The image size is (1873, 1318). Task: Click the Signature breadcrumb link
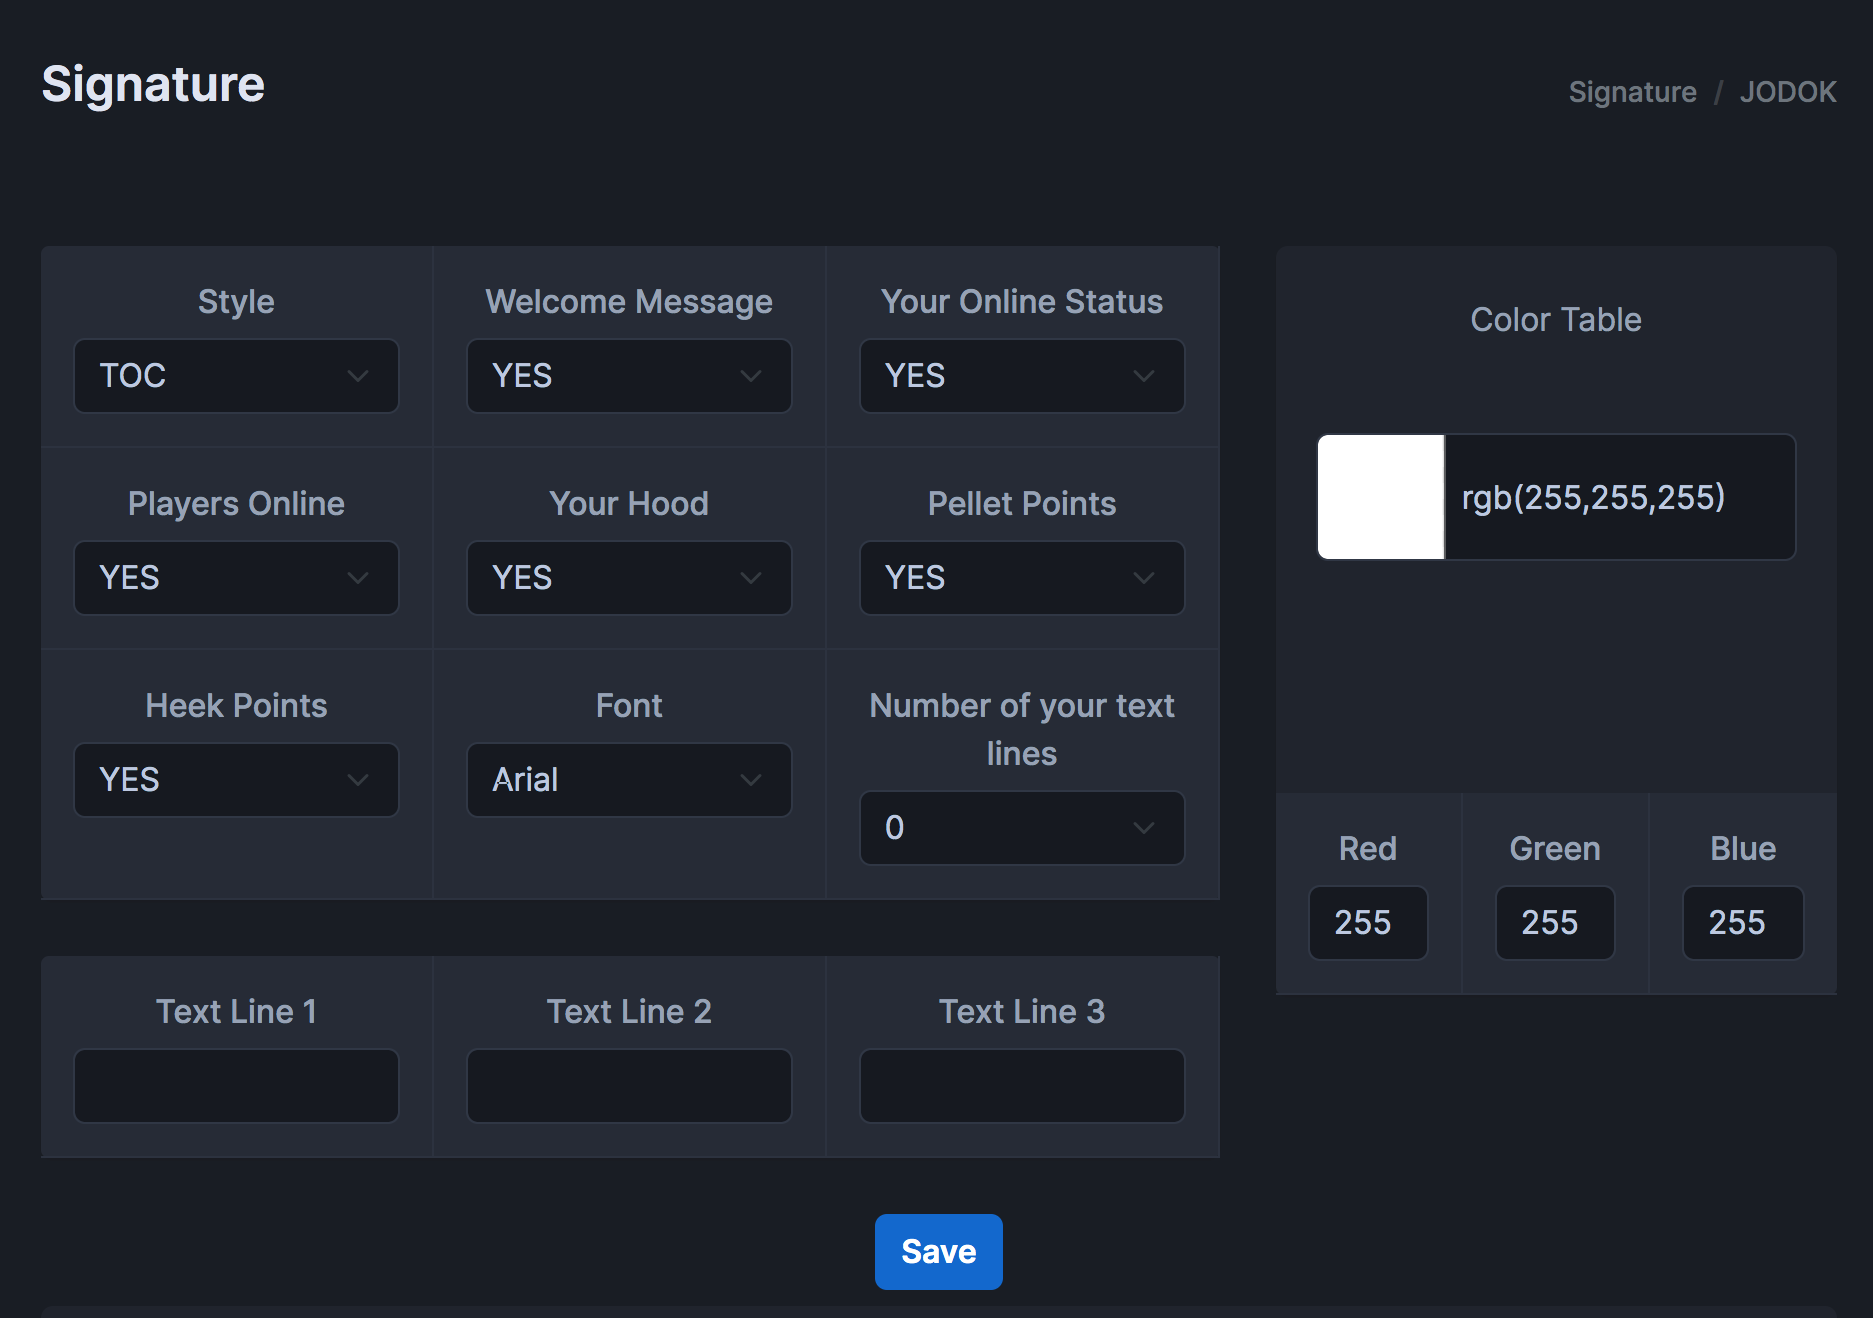pyautogui.click(x=1632, y=92)
